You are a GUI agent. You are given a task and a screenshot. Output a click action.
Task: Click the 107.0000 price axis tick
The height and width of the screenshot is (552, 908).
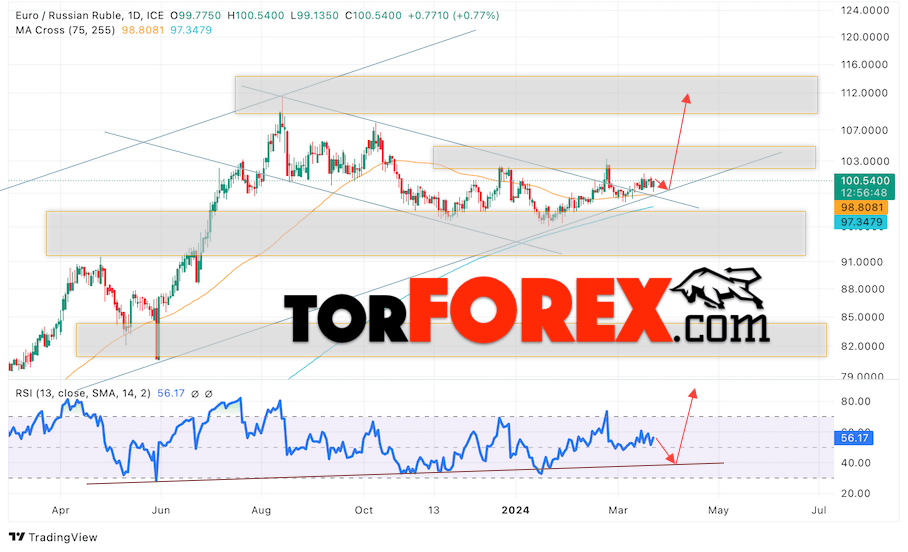[x=865, y=130]
